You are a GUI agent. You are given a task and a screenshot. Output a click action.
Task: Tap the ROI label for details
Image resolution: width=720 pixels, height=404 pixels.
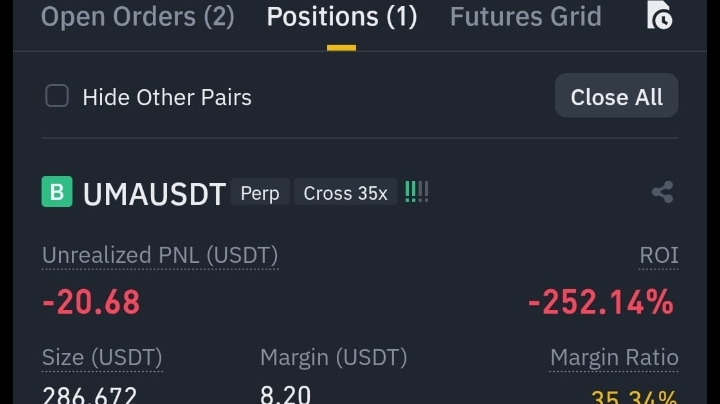coord(658,255)
